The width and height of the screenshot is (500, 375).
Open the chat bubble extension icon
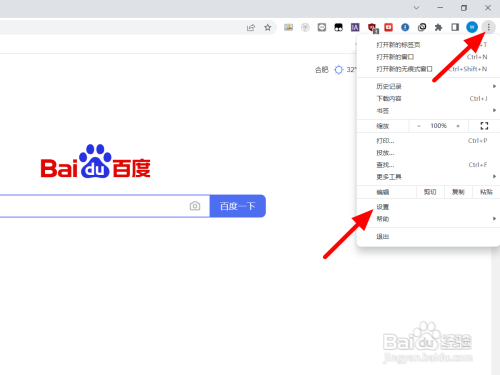coord(322,27)
